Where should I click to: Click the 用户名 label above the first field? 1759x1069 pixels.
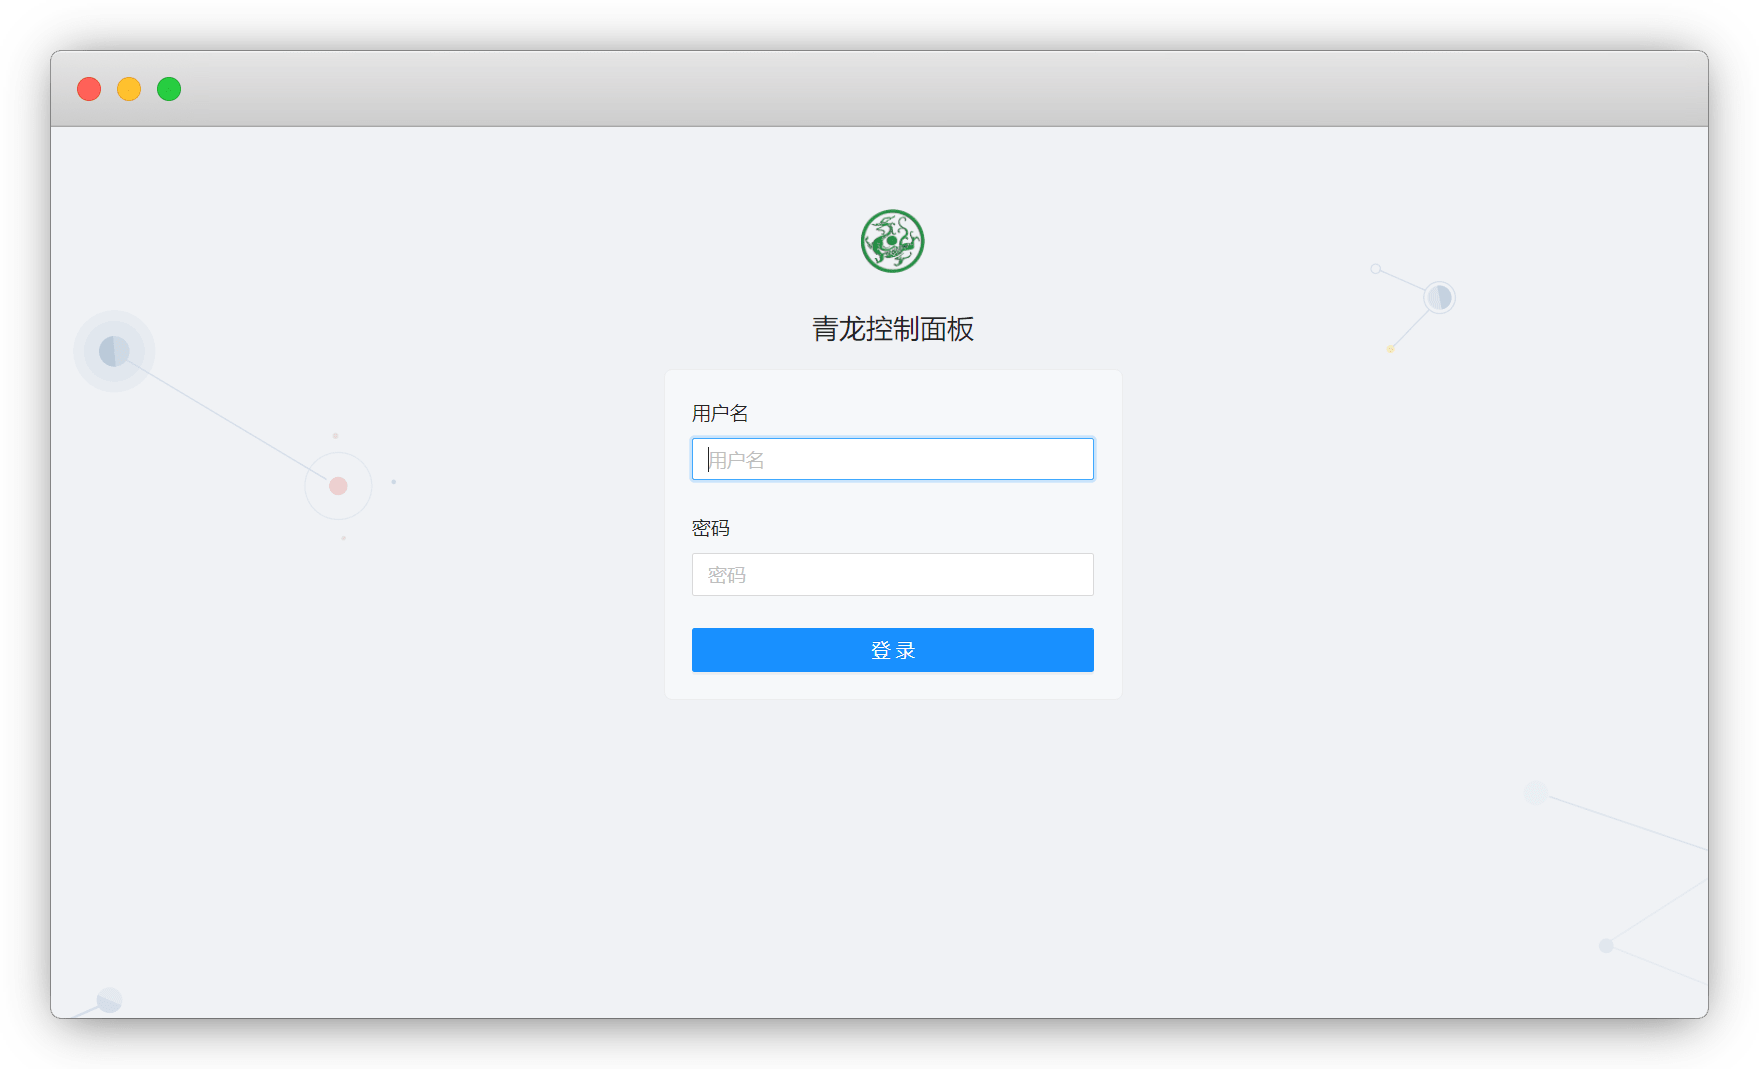click(x=720, y=413)
